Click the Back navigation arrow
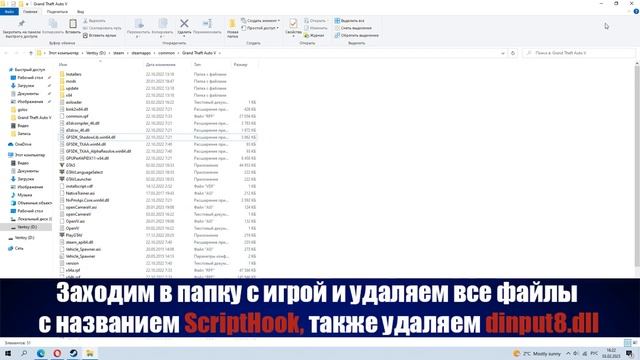The image size is (640, 360). [6, 53]
